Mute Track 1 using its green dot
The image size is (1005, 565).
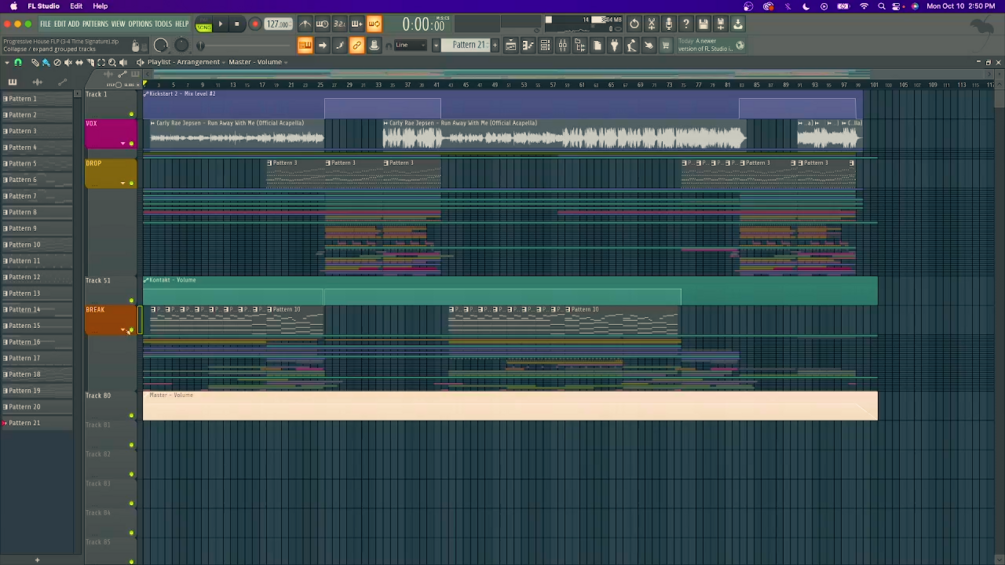(131, 114)
